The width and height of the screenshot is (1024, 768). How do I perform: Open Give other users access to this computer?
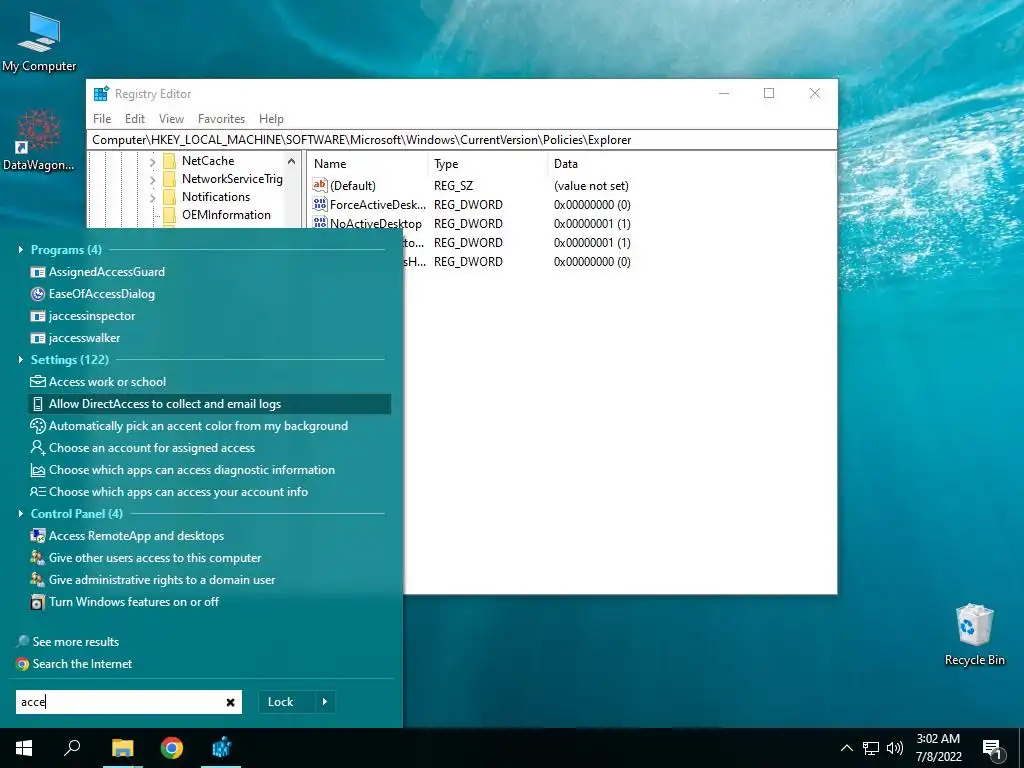pyautogui.click(x=146, y=558)
